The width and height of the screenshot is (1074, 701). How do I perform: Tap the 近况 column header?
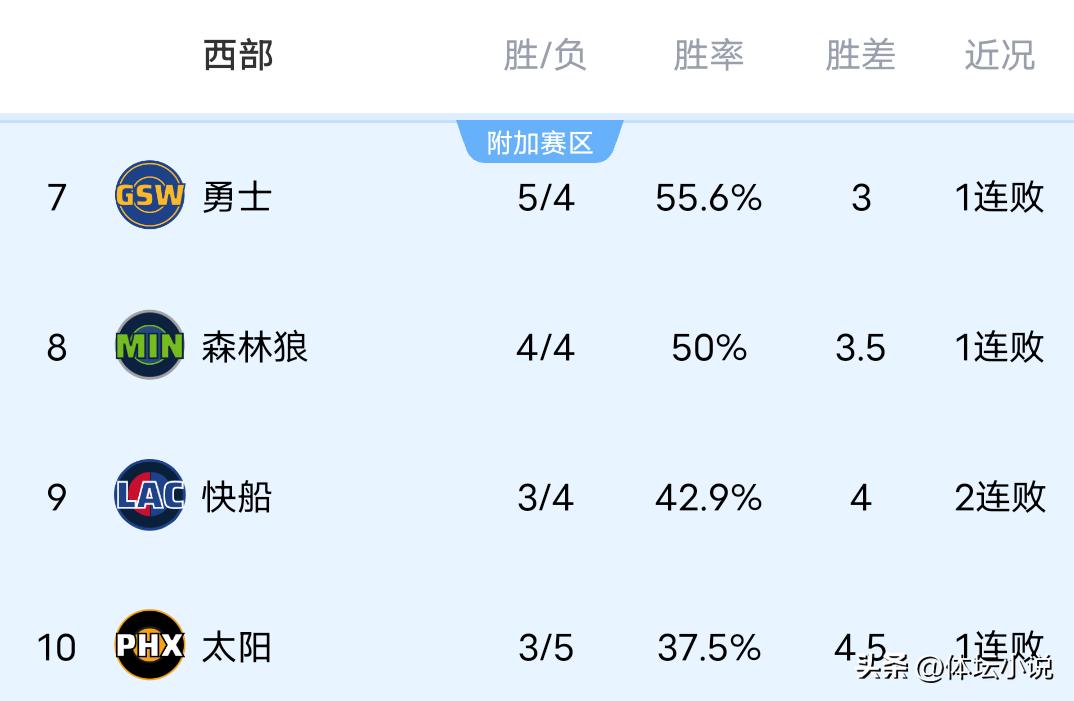tap(999, 55)
